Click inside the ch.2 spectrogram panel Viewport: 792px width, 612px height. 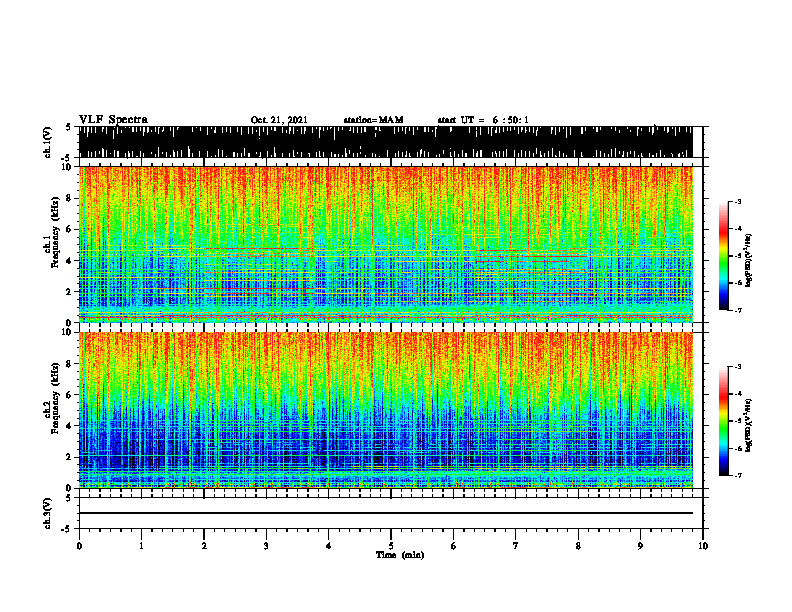pyautogui.click(x=385, y=410)
